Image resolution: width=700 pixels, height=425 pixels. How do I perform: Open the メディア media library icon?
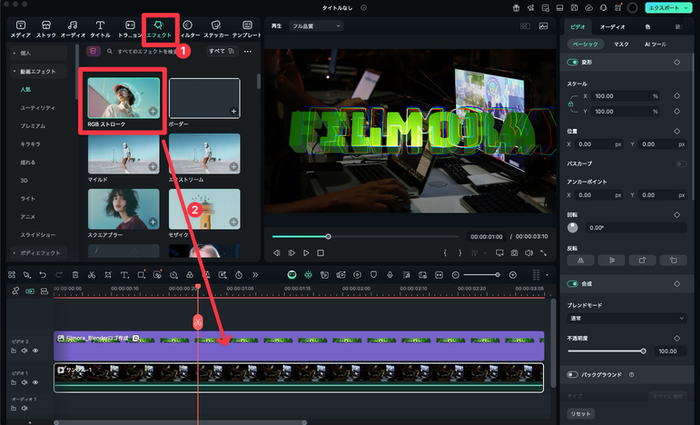(x=20, y=27)
